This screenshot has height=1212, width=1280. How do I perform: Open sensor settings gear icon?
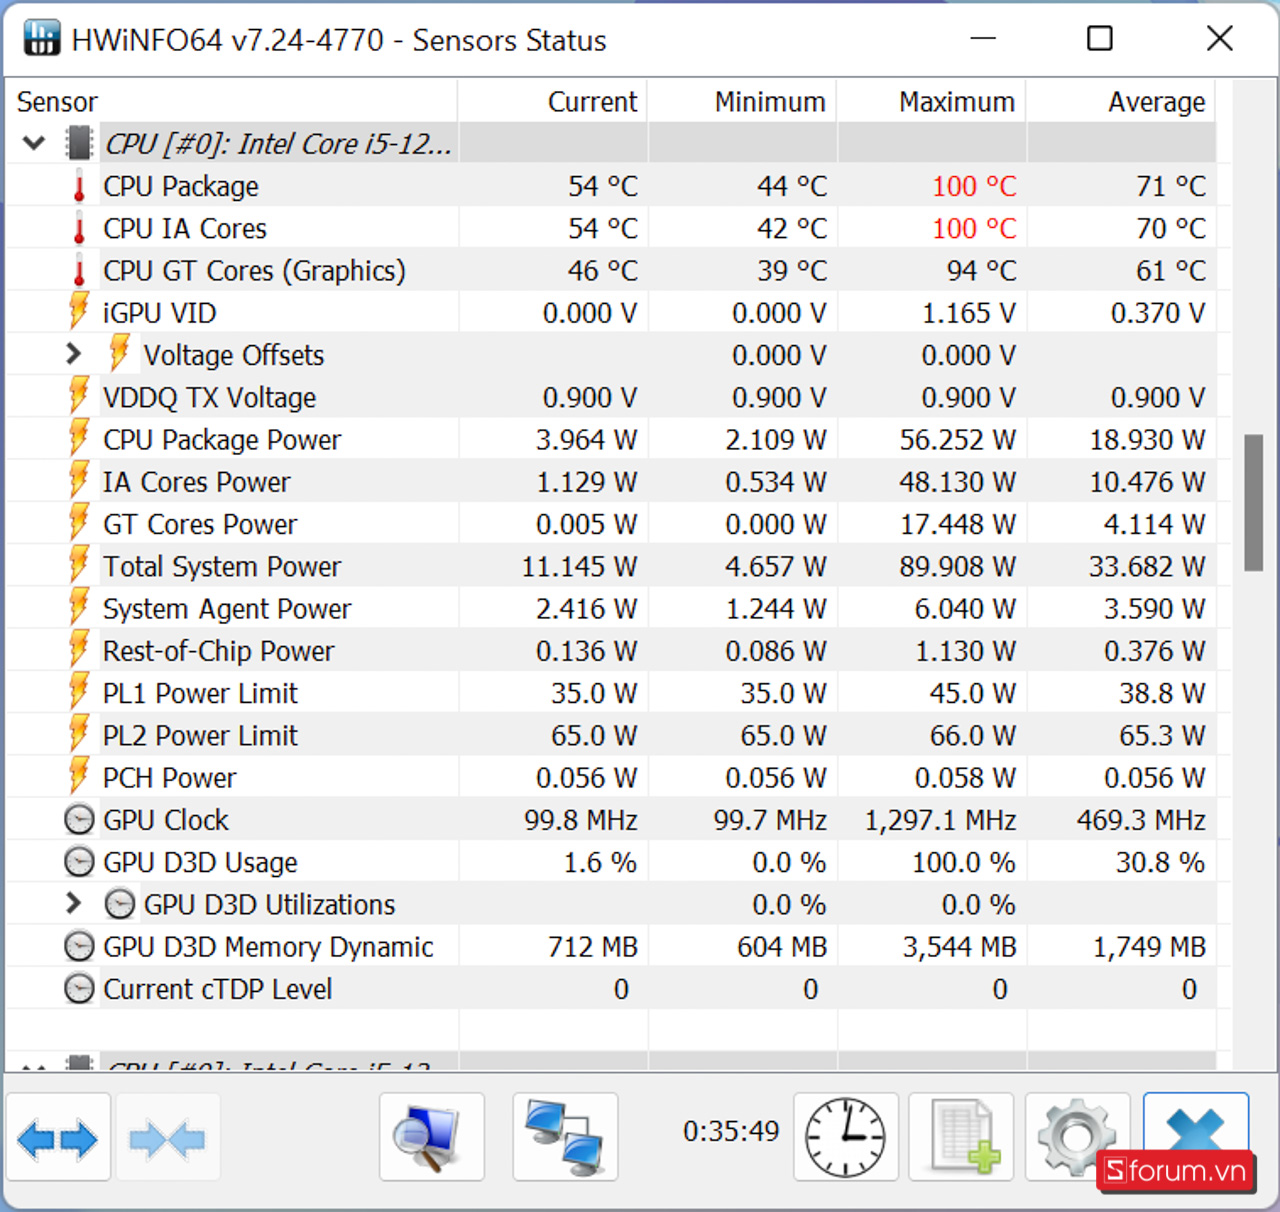tap(1077, 1138)
